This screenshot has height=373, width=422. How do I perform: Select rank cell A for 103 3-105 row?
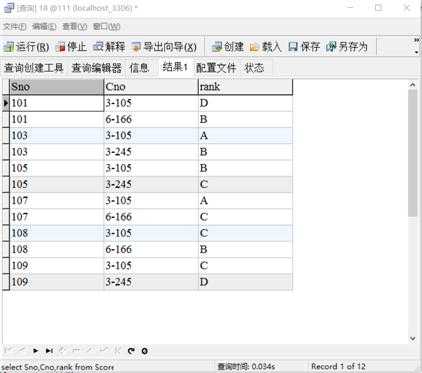(x=245, y=136)
